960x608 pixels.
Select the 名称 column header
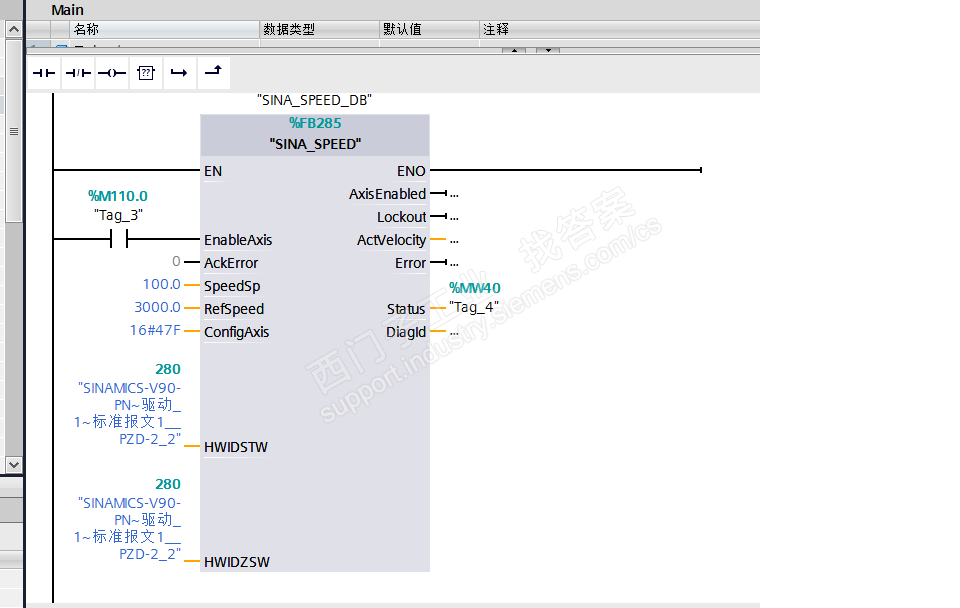tap(165, 29)
